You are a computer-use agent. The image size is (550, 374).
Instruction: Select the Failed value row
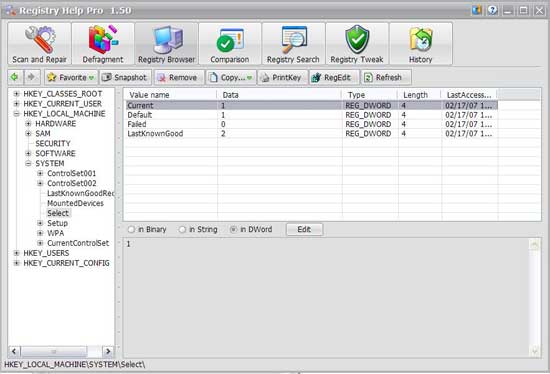[x=311, y=124]
